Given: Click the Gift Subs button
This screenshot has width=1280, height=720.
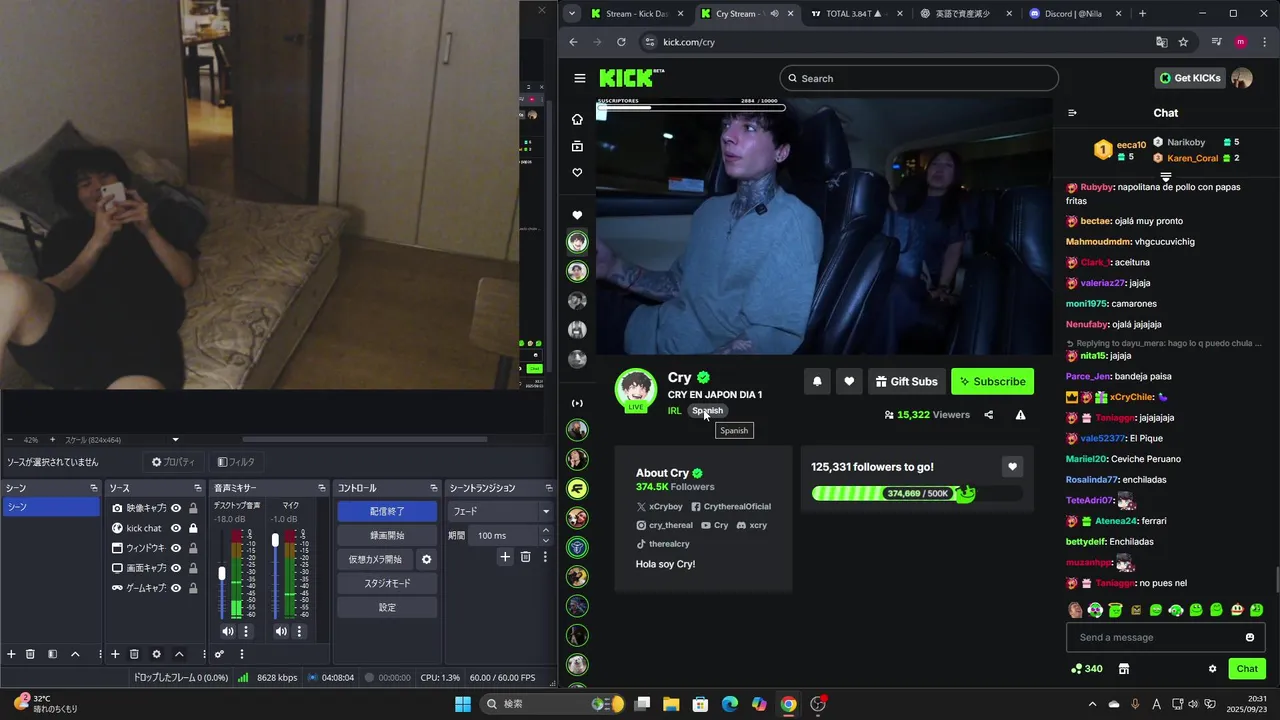Looking at the screenshot, I should (906, 381).
